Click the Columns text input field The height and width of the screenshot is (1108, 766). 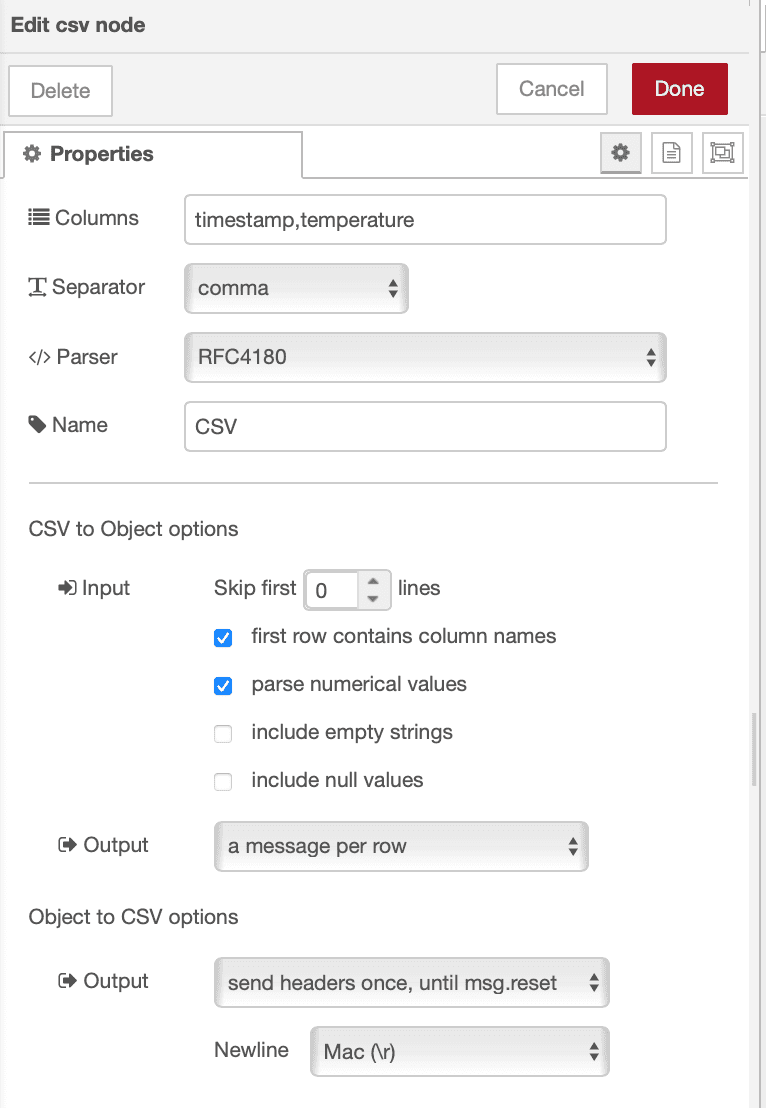tap(425, 219)
